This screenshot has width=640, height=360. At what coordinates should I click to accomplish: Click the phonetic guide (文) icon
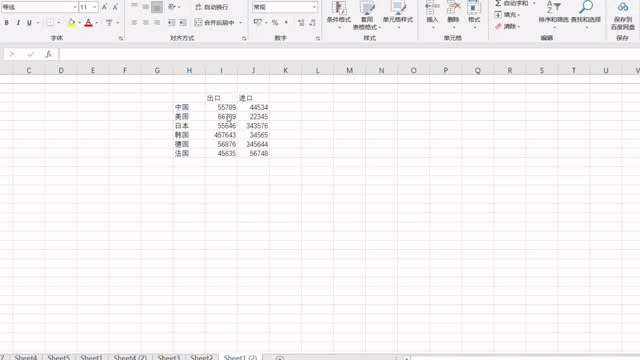[x=109, y=23]
